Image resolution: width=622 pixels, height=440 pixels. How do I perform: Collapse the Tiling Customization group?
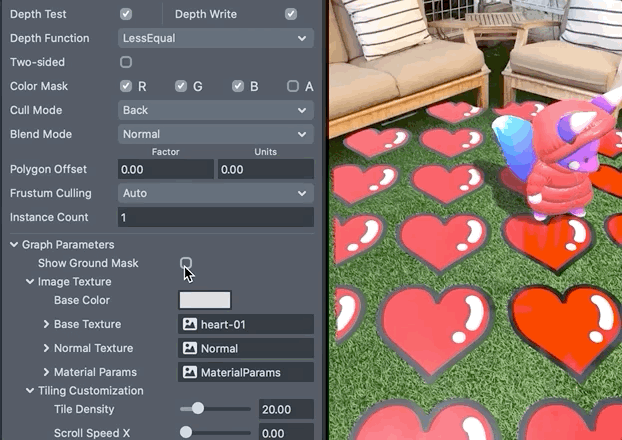[x=30, y=391]
